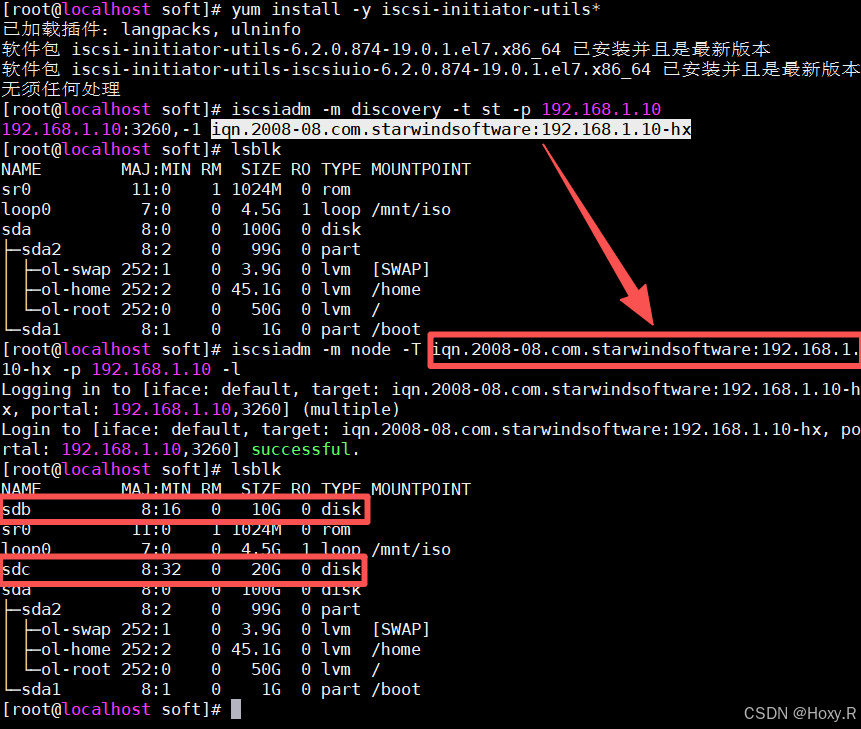Click the 'Logging in to' output text
The image size is (861, 729).
(x=66, y=390)
